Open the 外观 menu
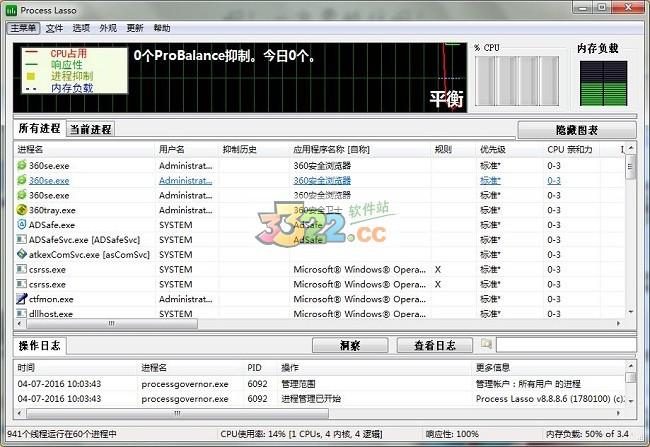The height and width of the screenshot is (447, 650). (x=108, y=28)
